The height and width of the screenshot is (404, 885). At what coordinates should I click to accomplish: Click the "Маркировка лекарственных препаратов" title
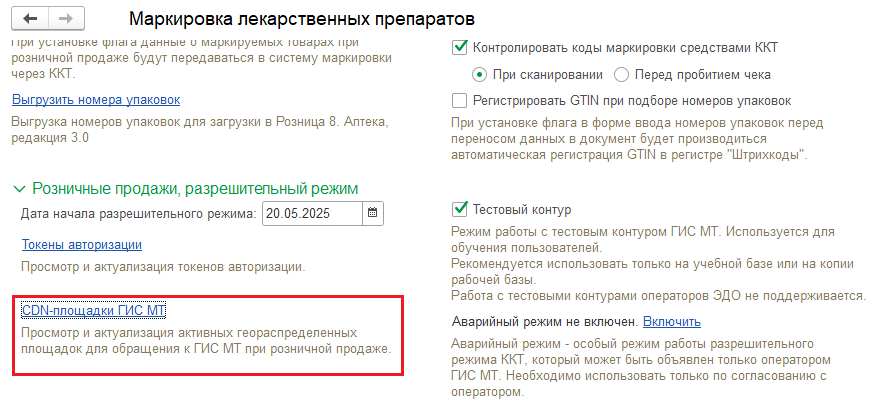click(302, 19)
